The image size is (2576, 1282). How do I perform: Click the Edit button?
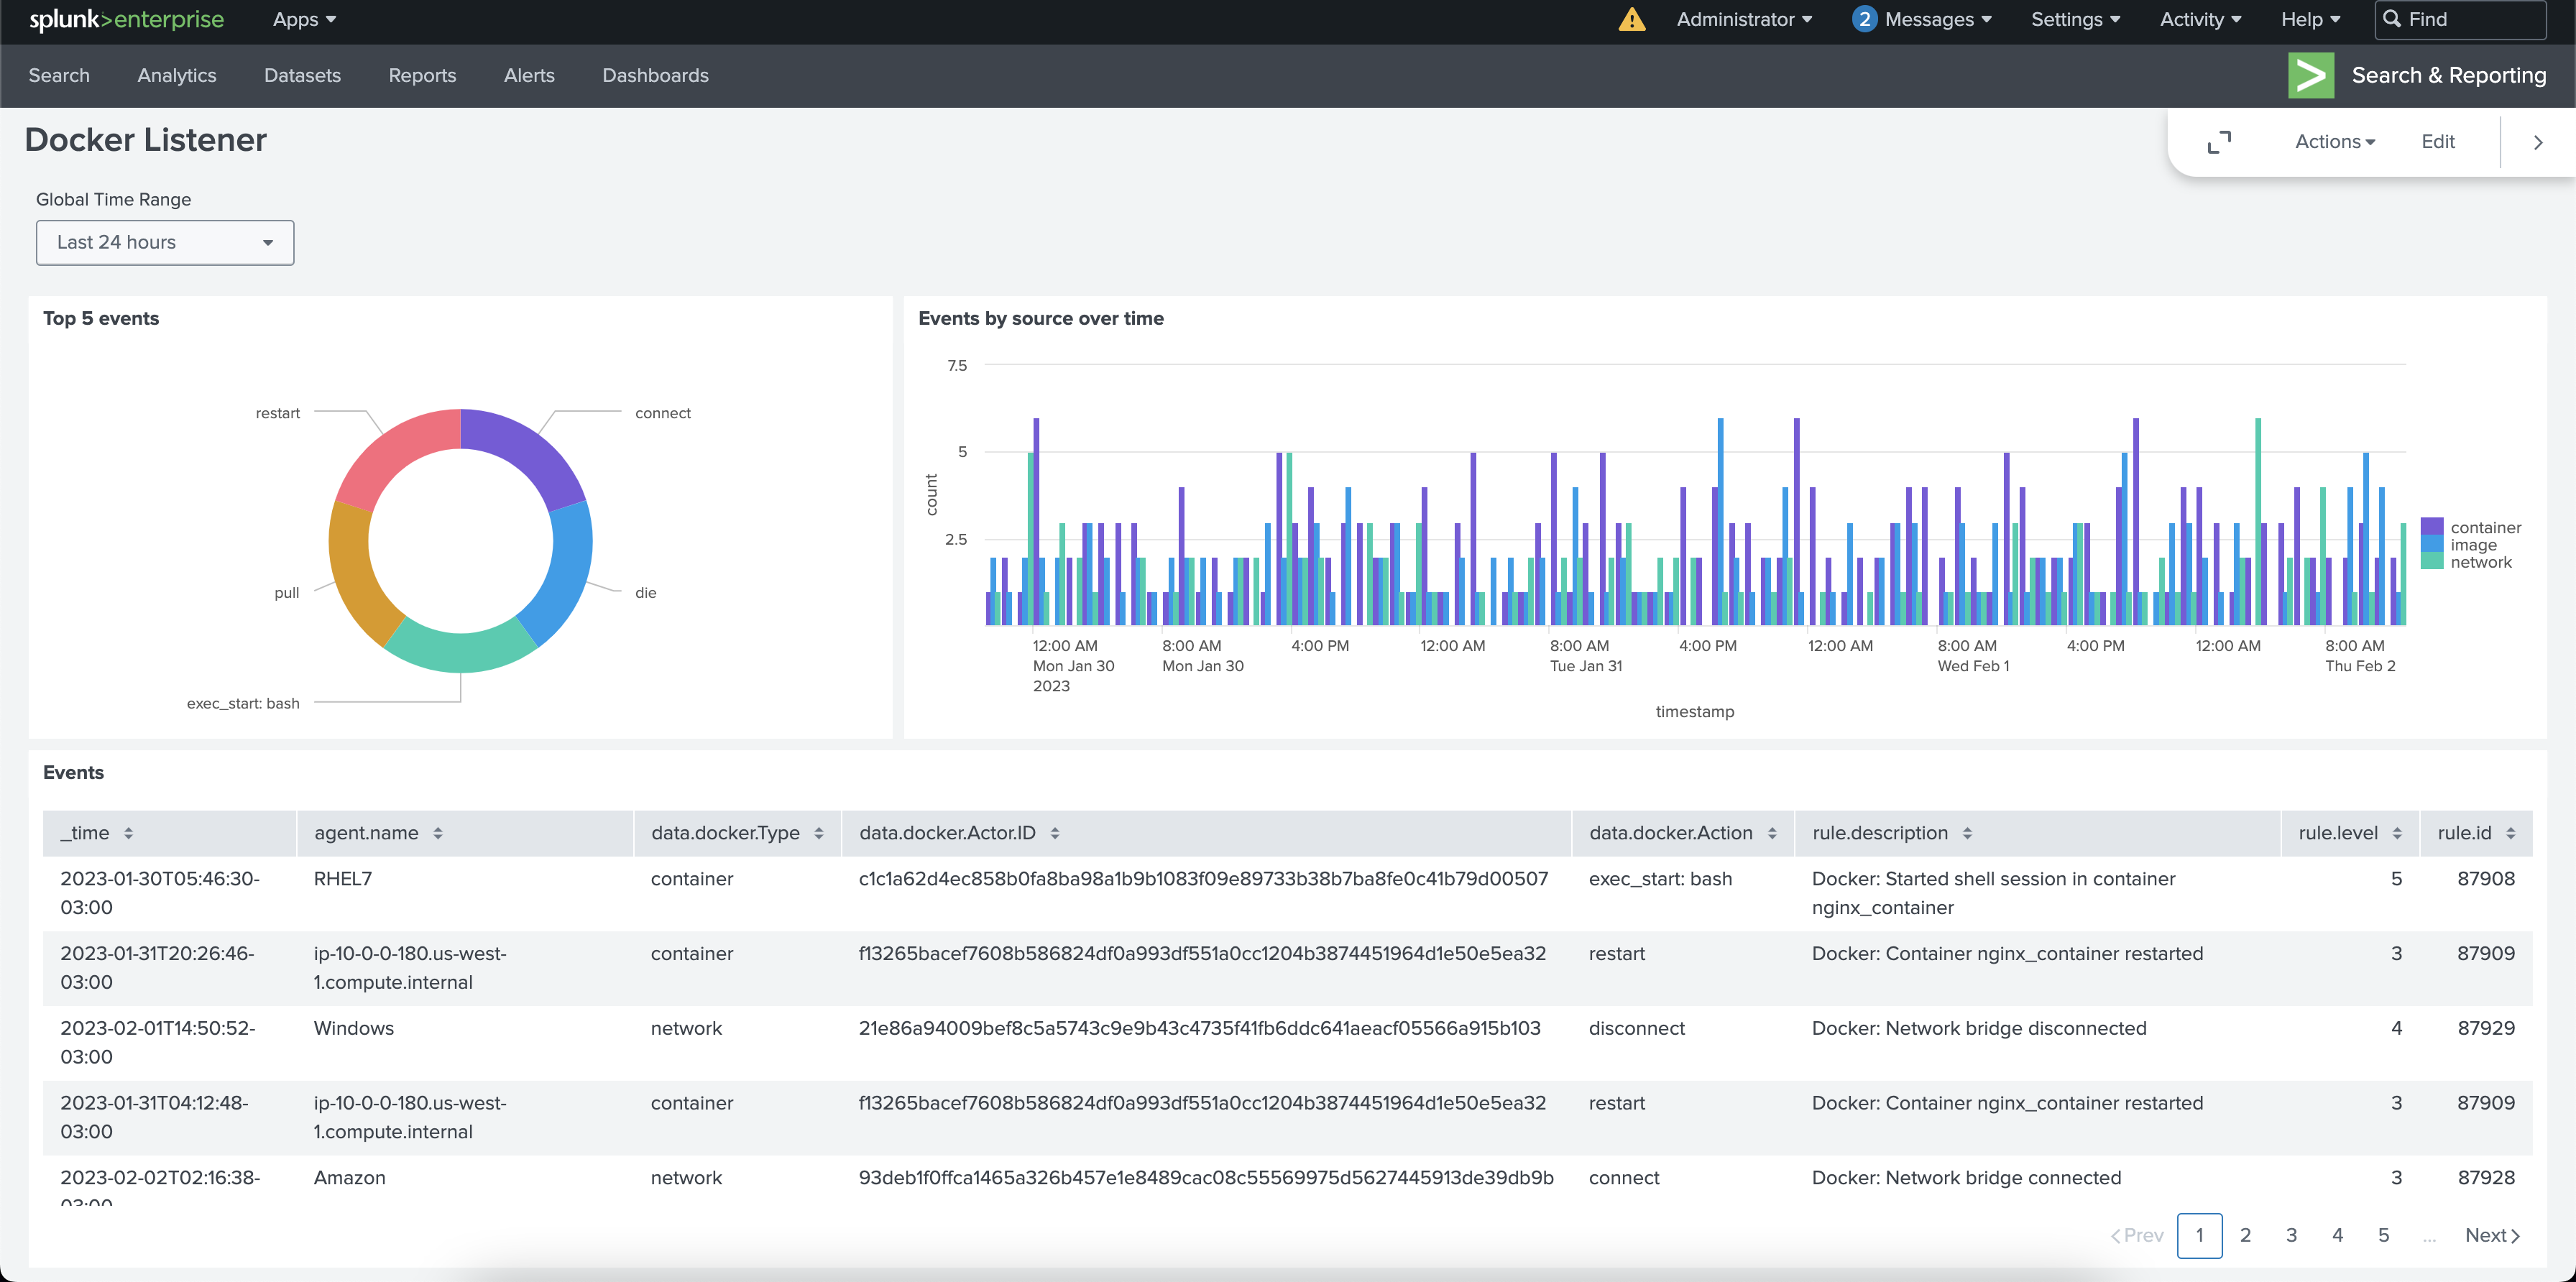pos(2437,141)
